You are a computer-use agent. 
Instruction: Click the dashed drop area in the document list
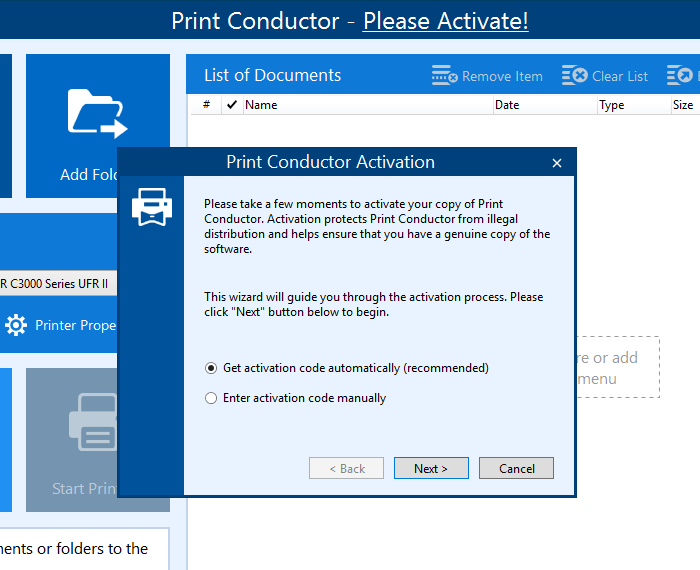coord(617,368)
